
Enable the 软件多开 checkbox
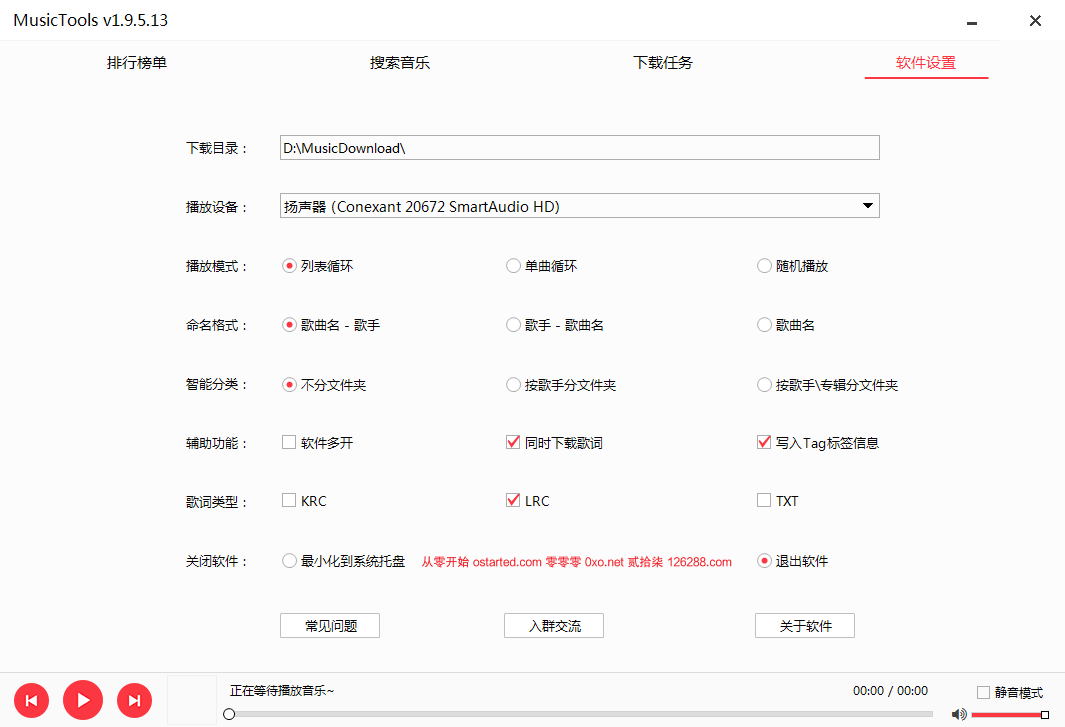[x=289, y=442]
